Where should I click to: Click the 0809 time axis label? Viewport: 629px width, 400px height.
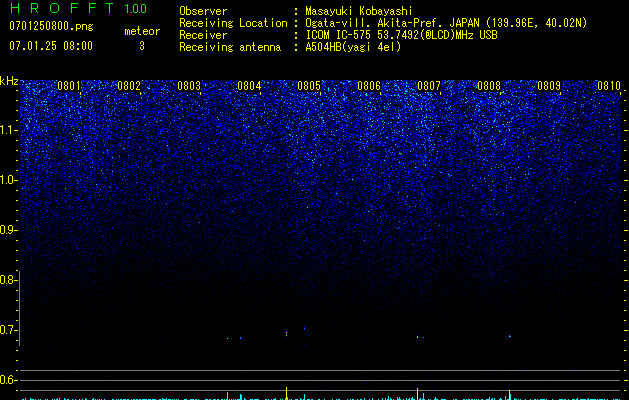pyautogui.click(x=549, y=85)
